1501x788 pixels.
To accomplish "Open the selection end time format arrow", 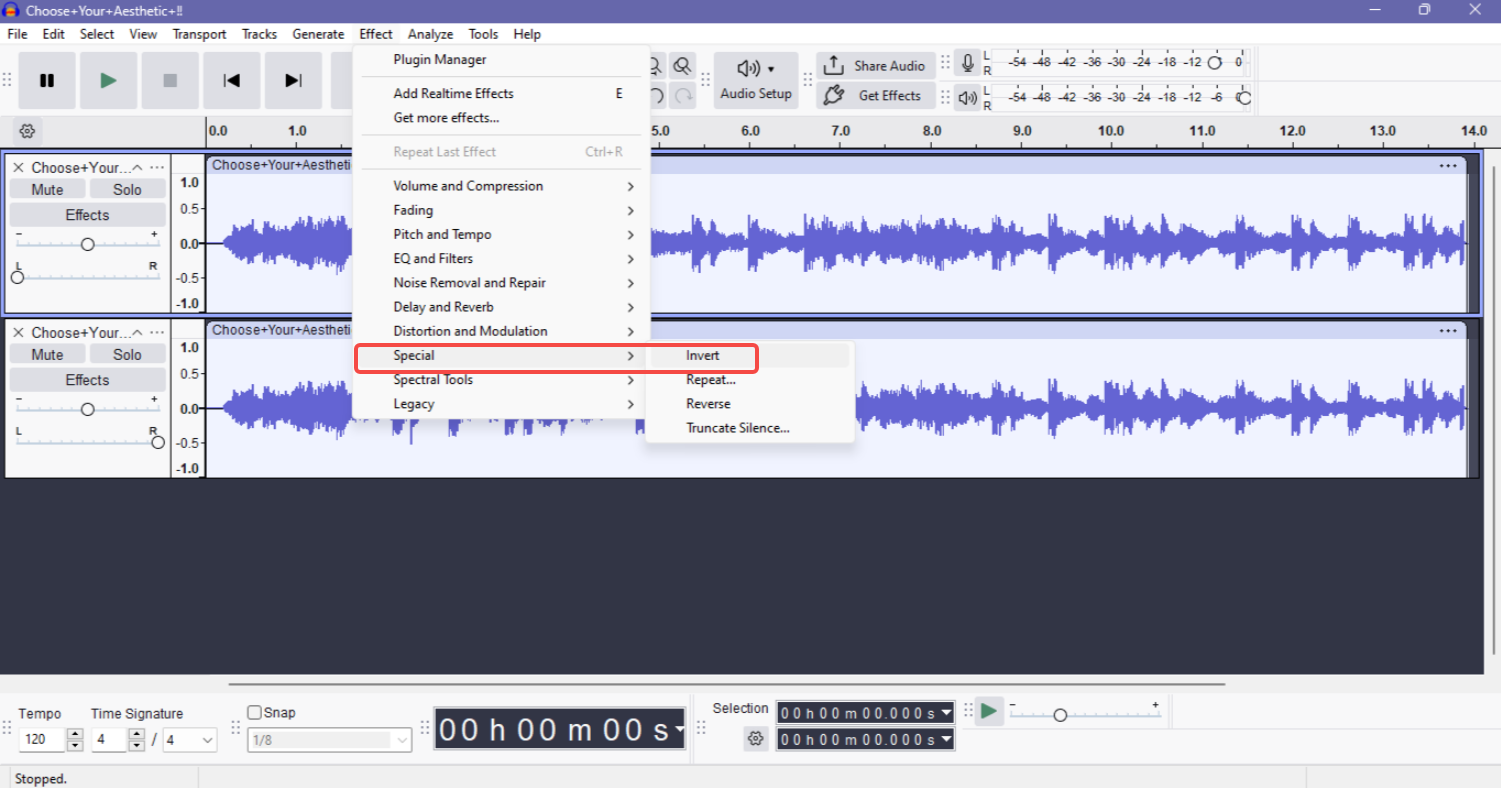I will 946,739.
